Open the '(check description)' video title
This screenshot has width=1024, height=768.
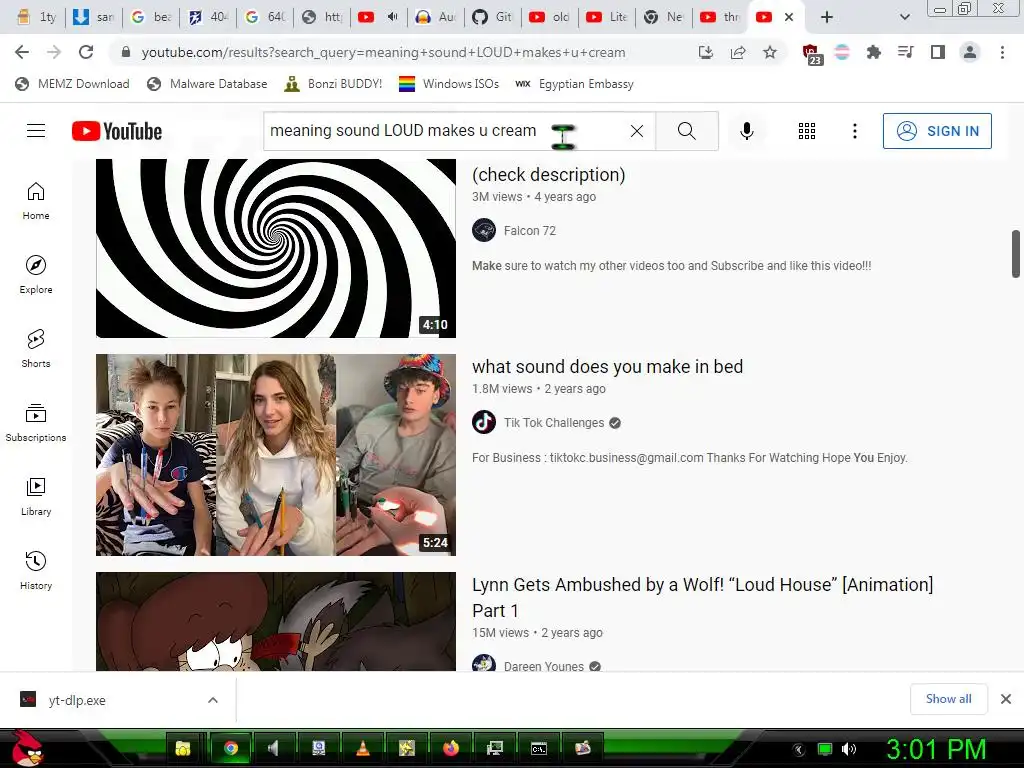549,175
